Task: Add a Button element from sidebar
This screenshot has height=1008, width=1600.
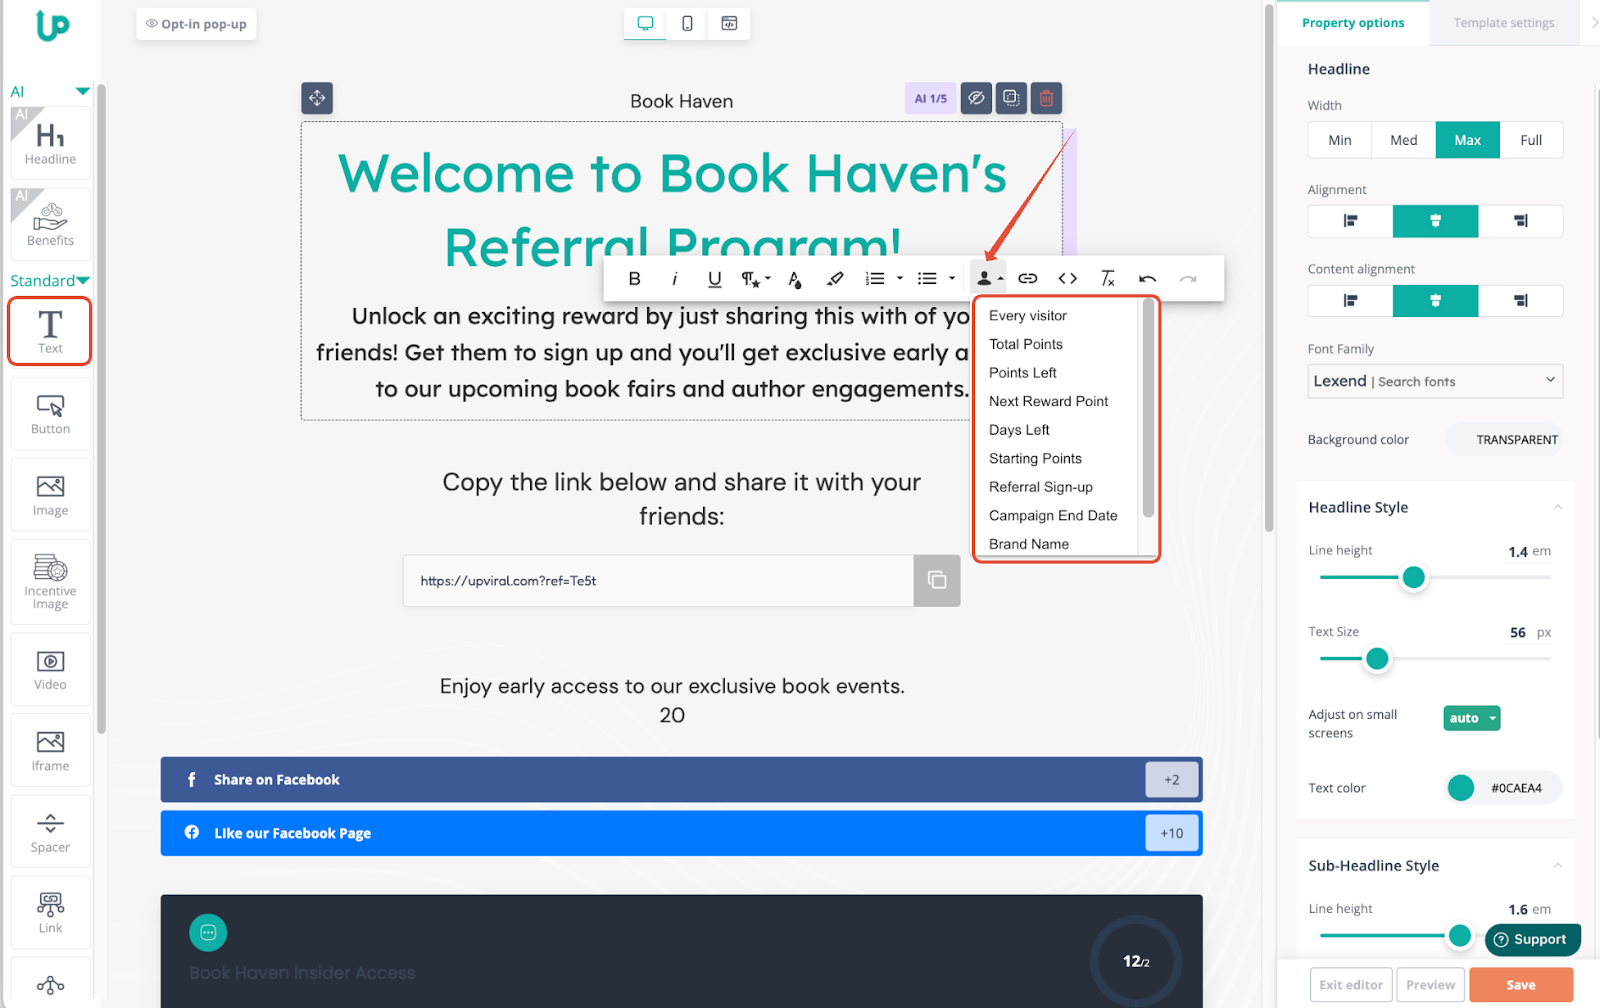Action: point(50,414)
